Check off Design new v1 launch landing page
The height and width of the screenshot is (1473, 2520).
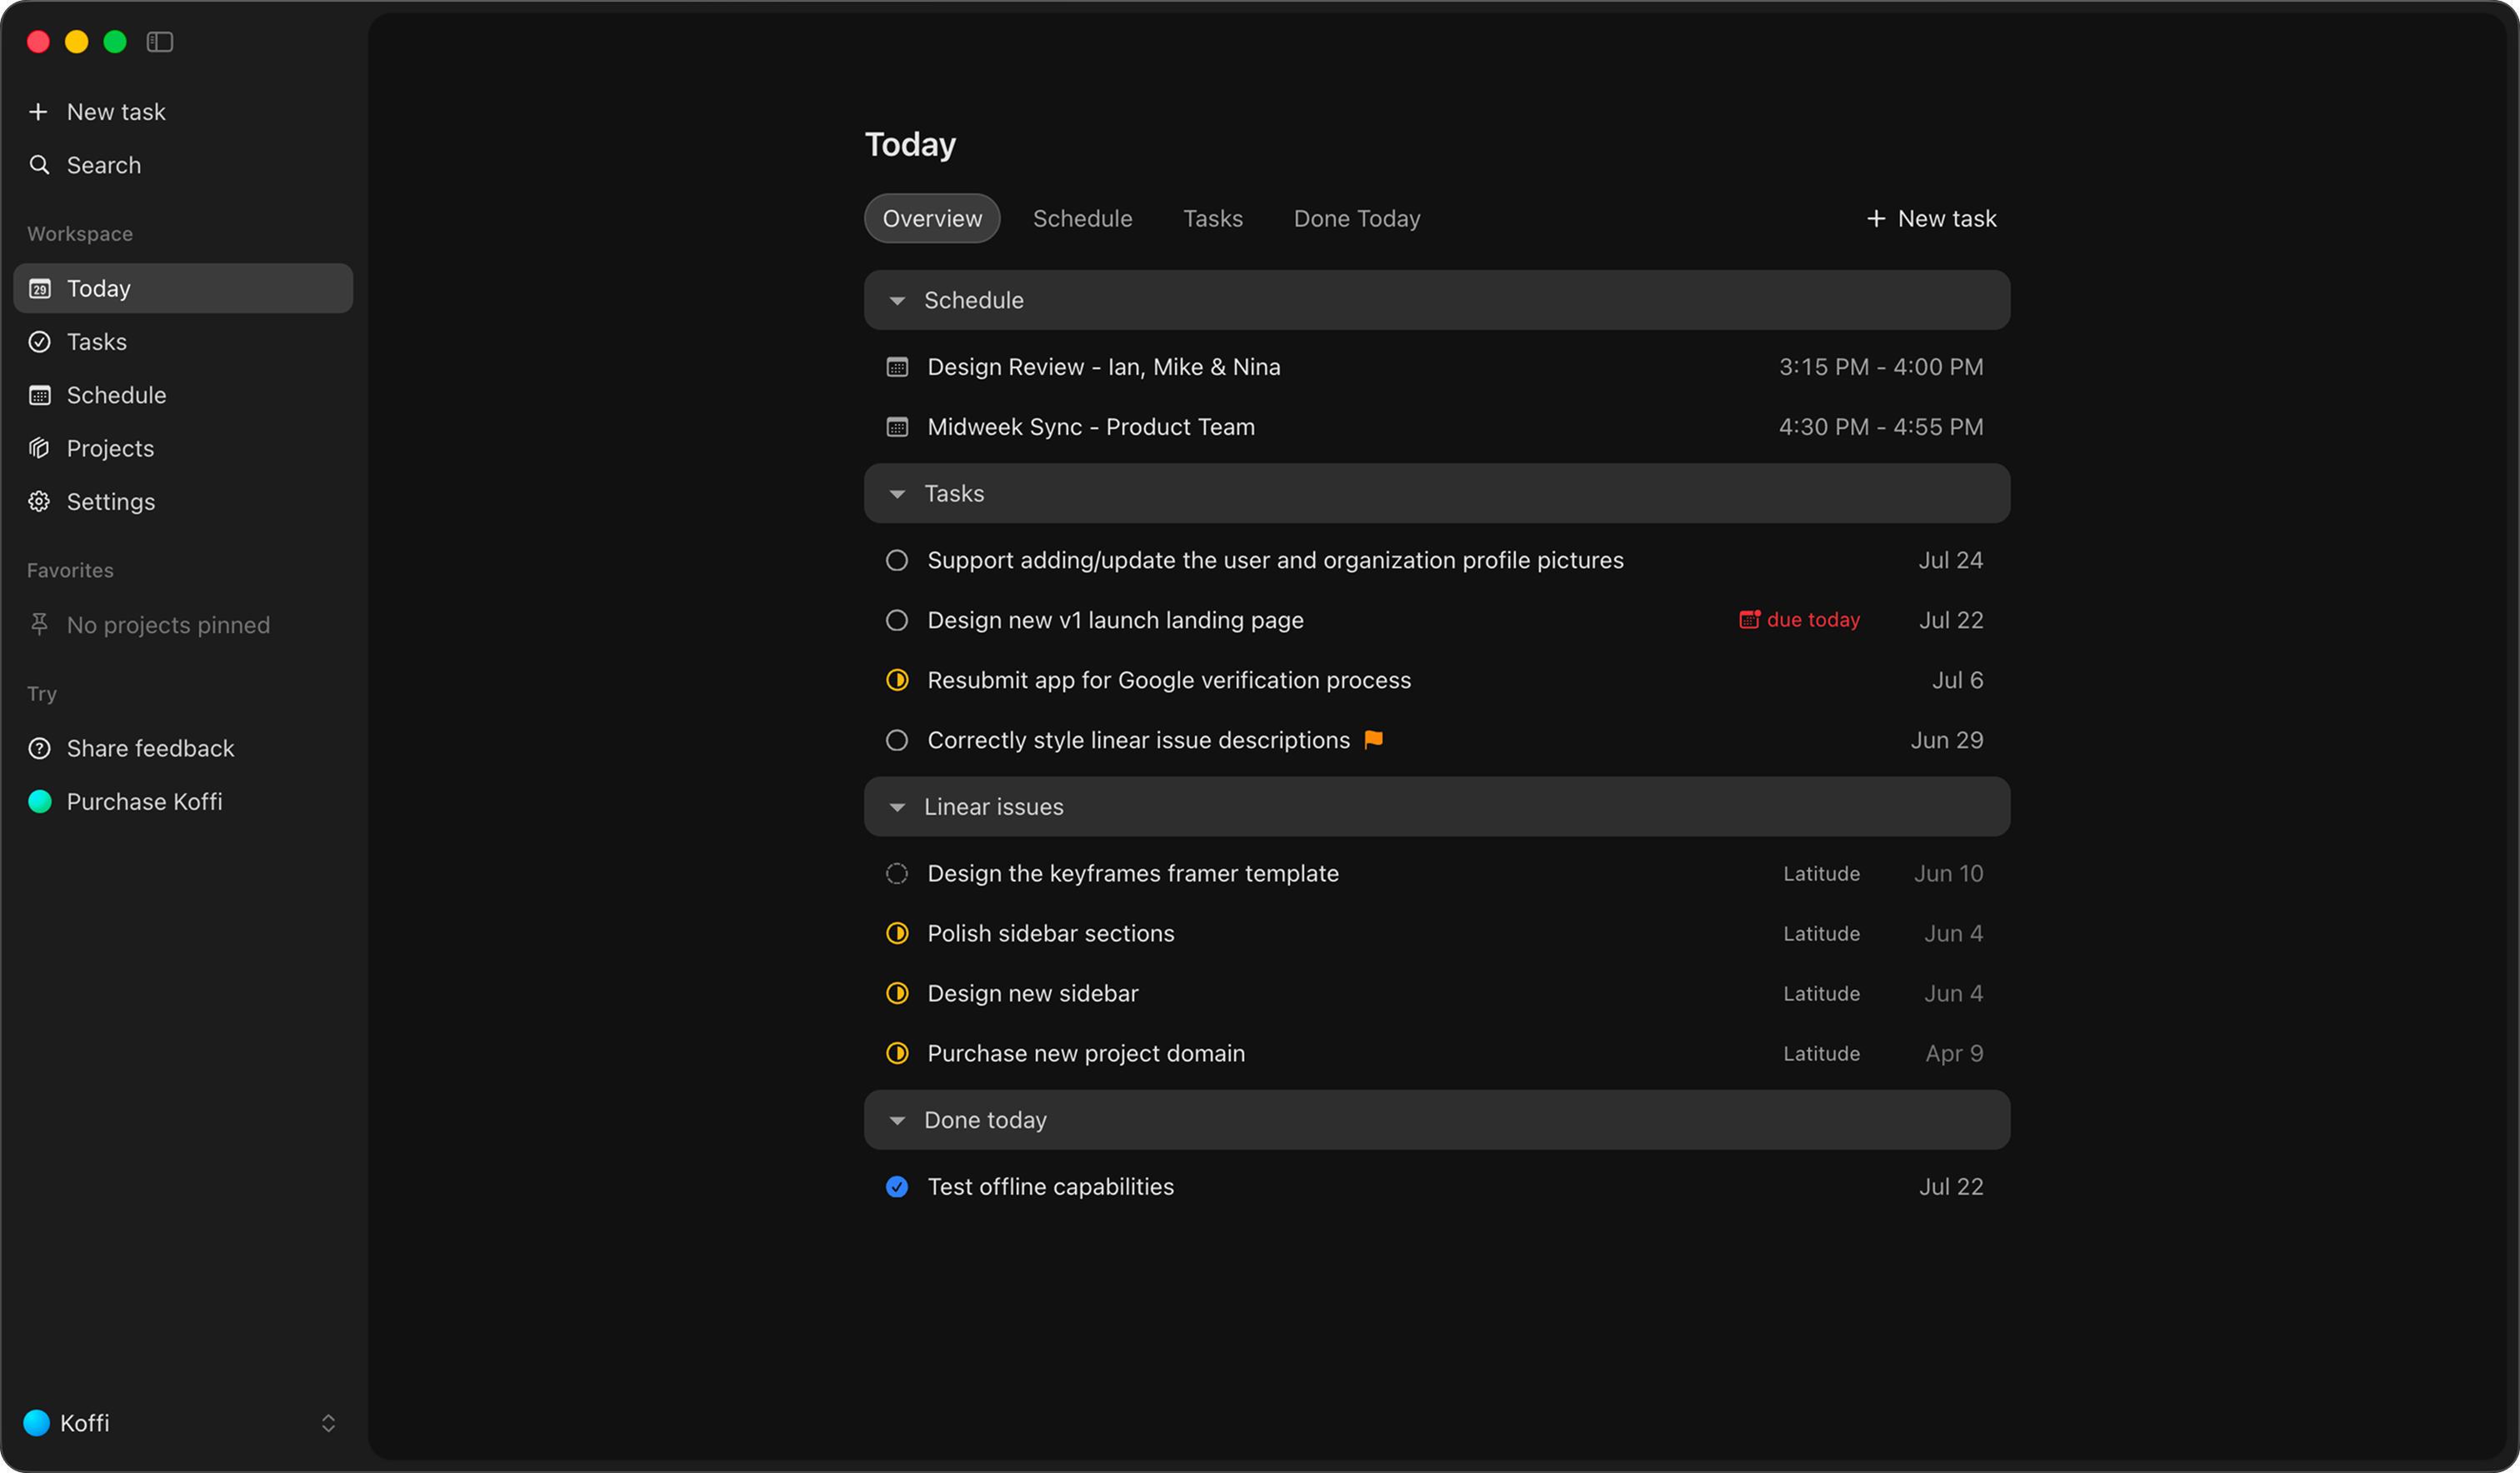tap(897, 620)
